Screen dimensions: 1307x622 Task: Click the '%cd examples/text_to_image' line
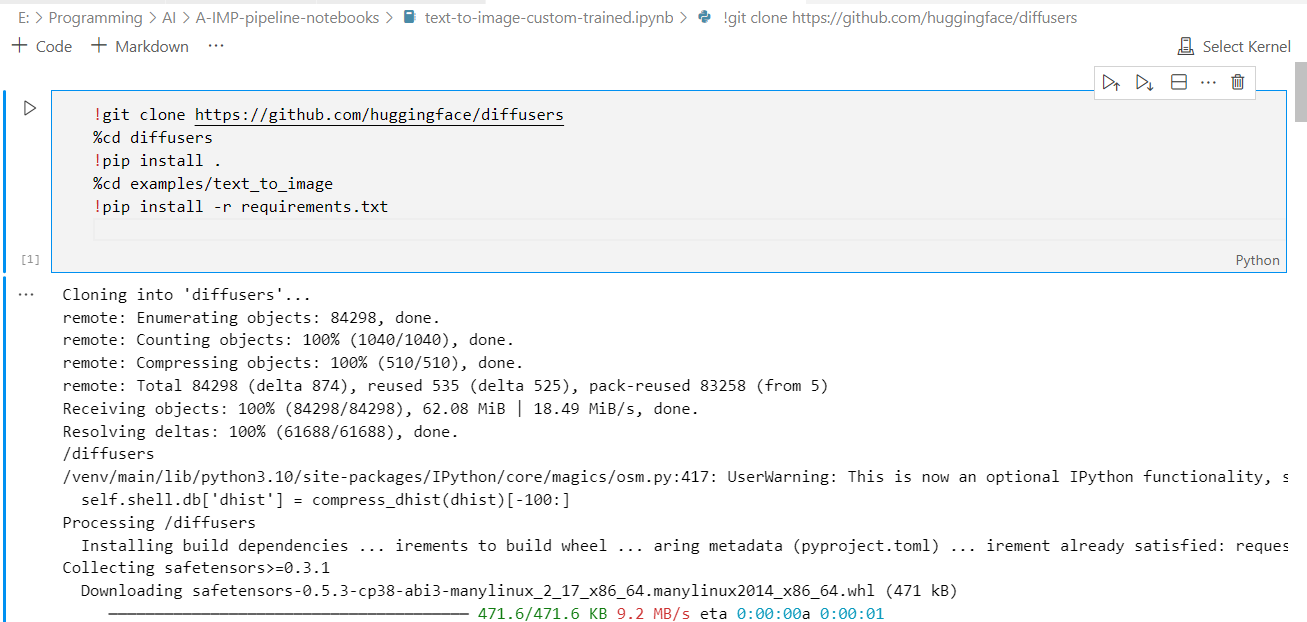213,184
